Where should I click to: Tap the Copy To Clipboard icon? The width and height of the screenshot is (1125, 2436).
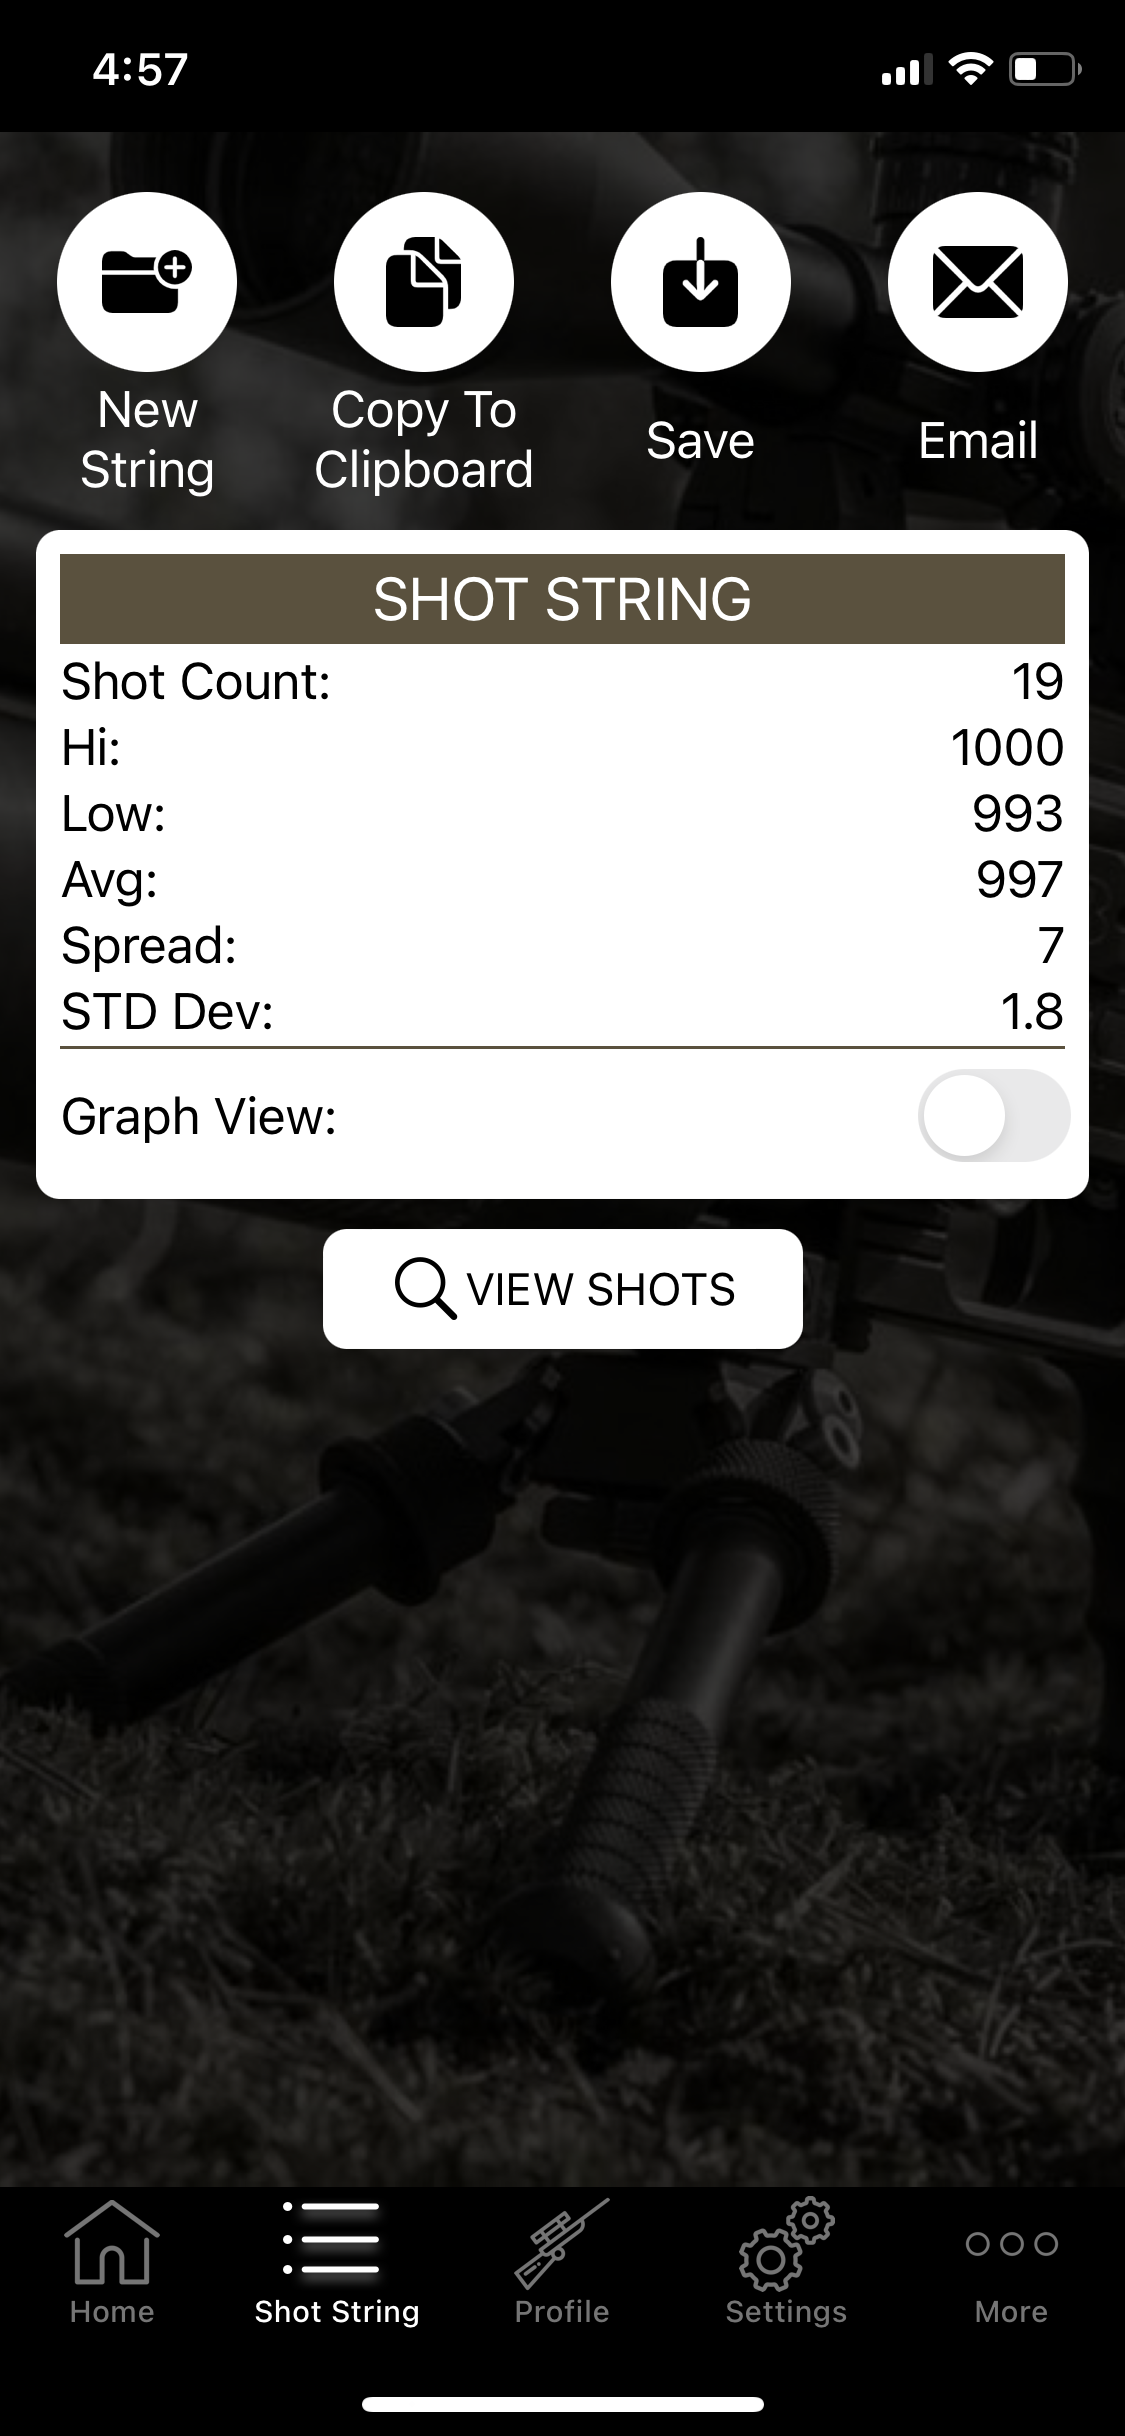[x=424, y=282]
